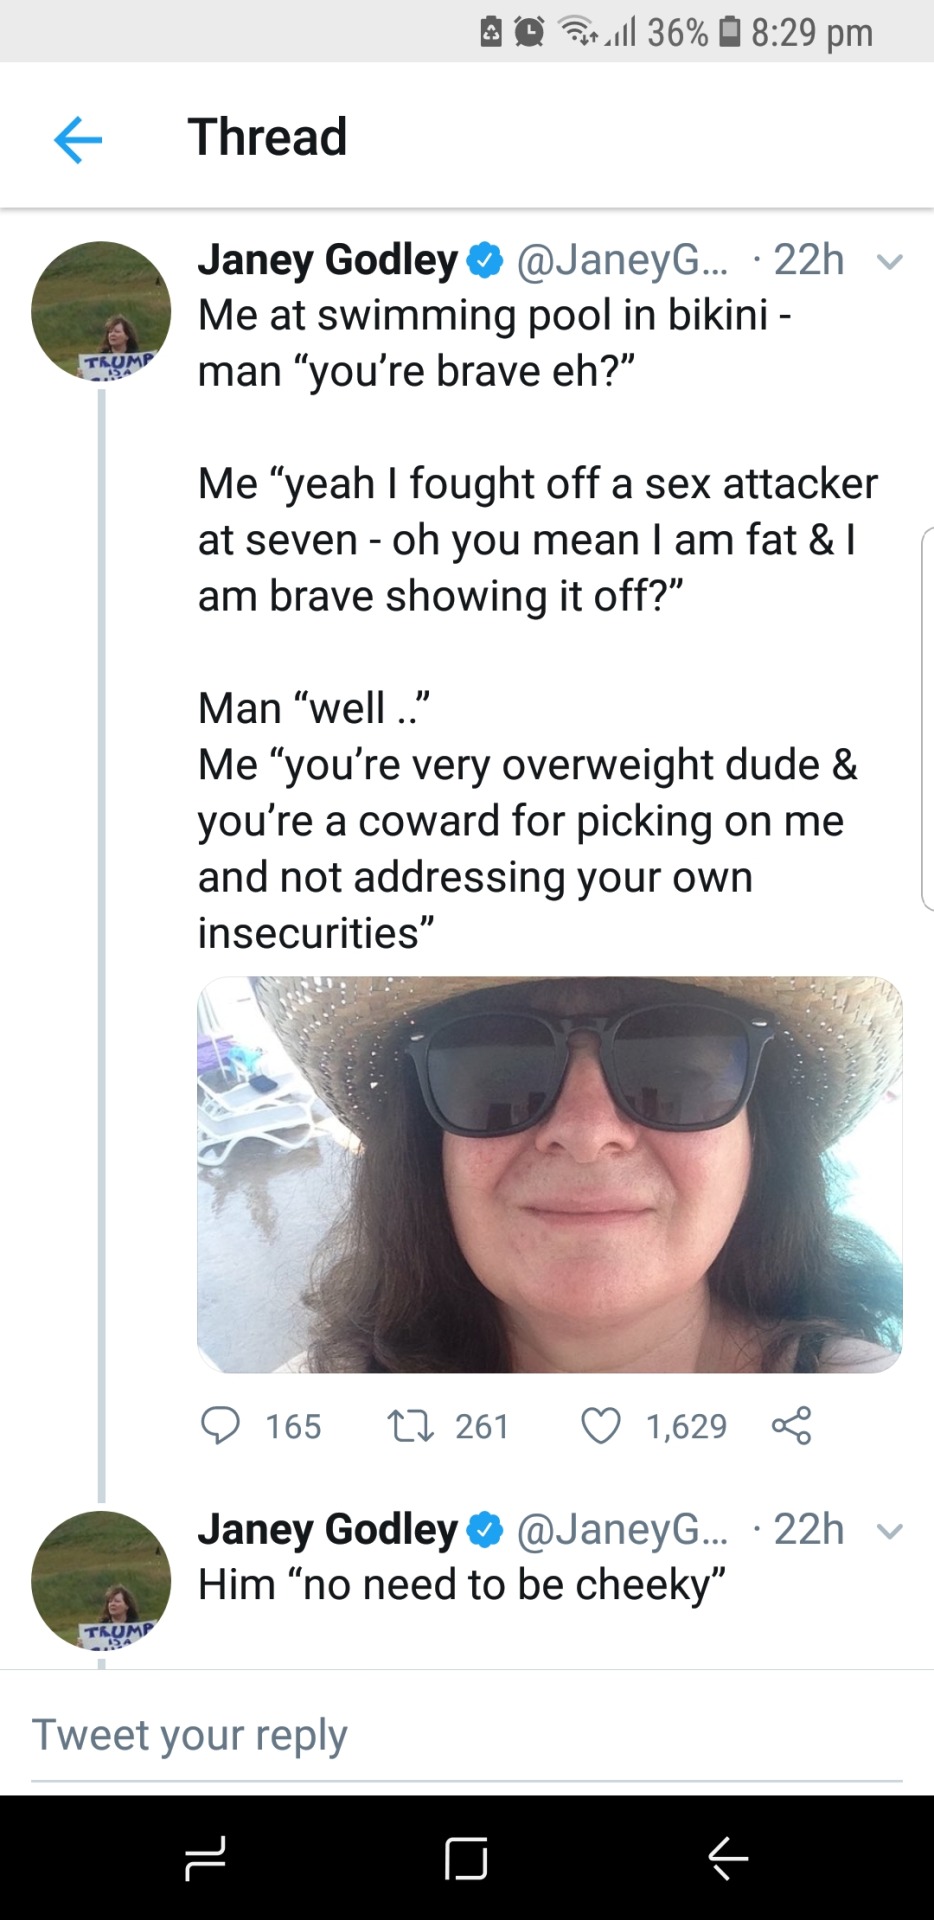Retweet the swimming pool tweet

410,1426
